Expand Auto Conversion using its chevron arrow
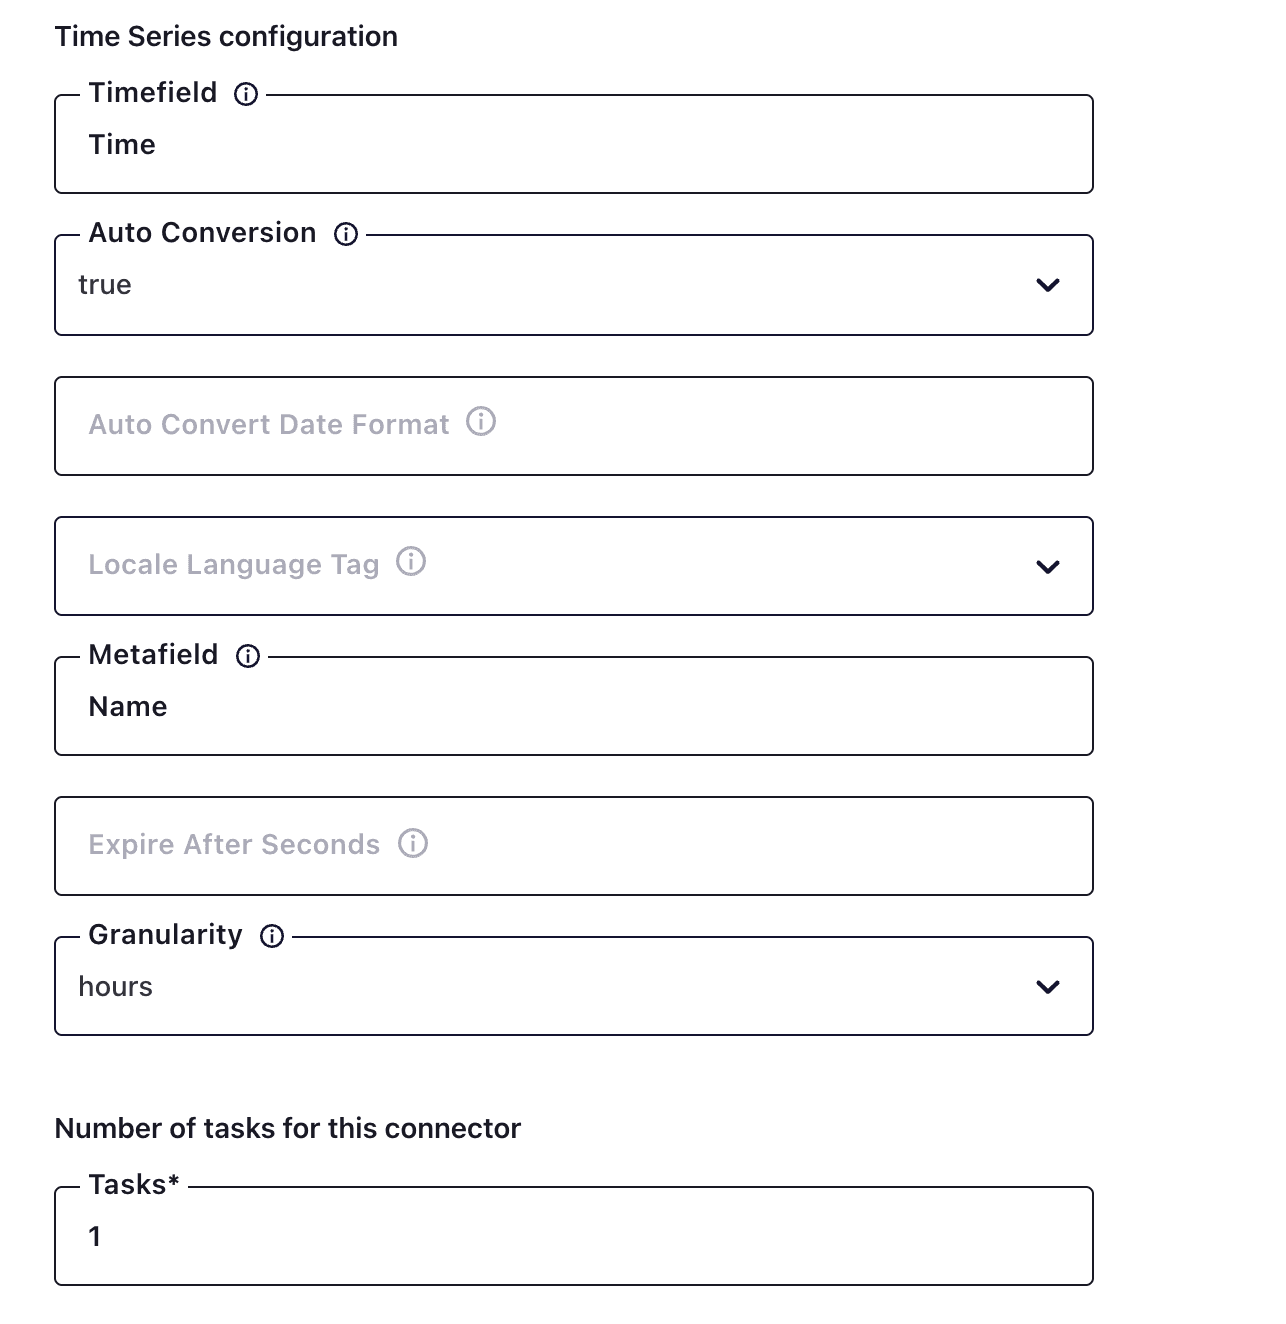The height and width of the screenshot is (1324, 1286). coord(1047,285)
